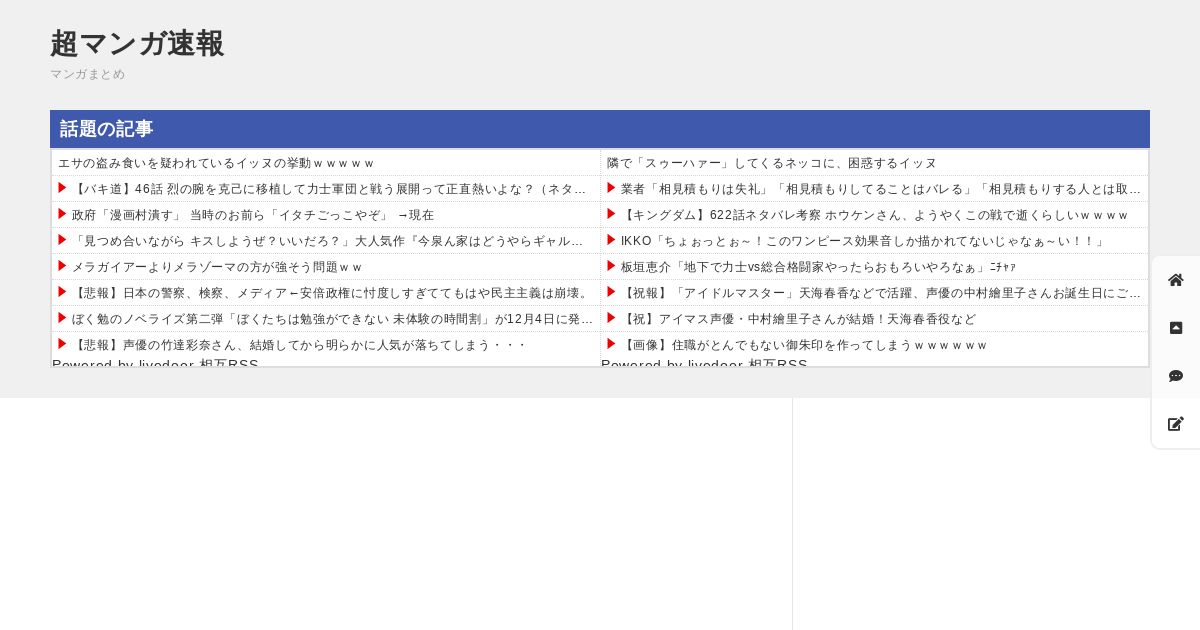1200x630 pixels.
Task: Open article メラガイアーよりメラゾーマの方が強そう問題
Action: point(217,267)
